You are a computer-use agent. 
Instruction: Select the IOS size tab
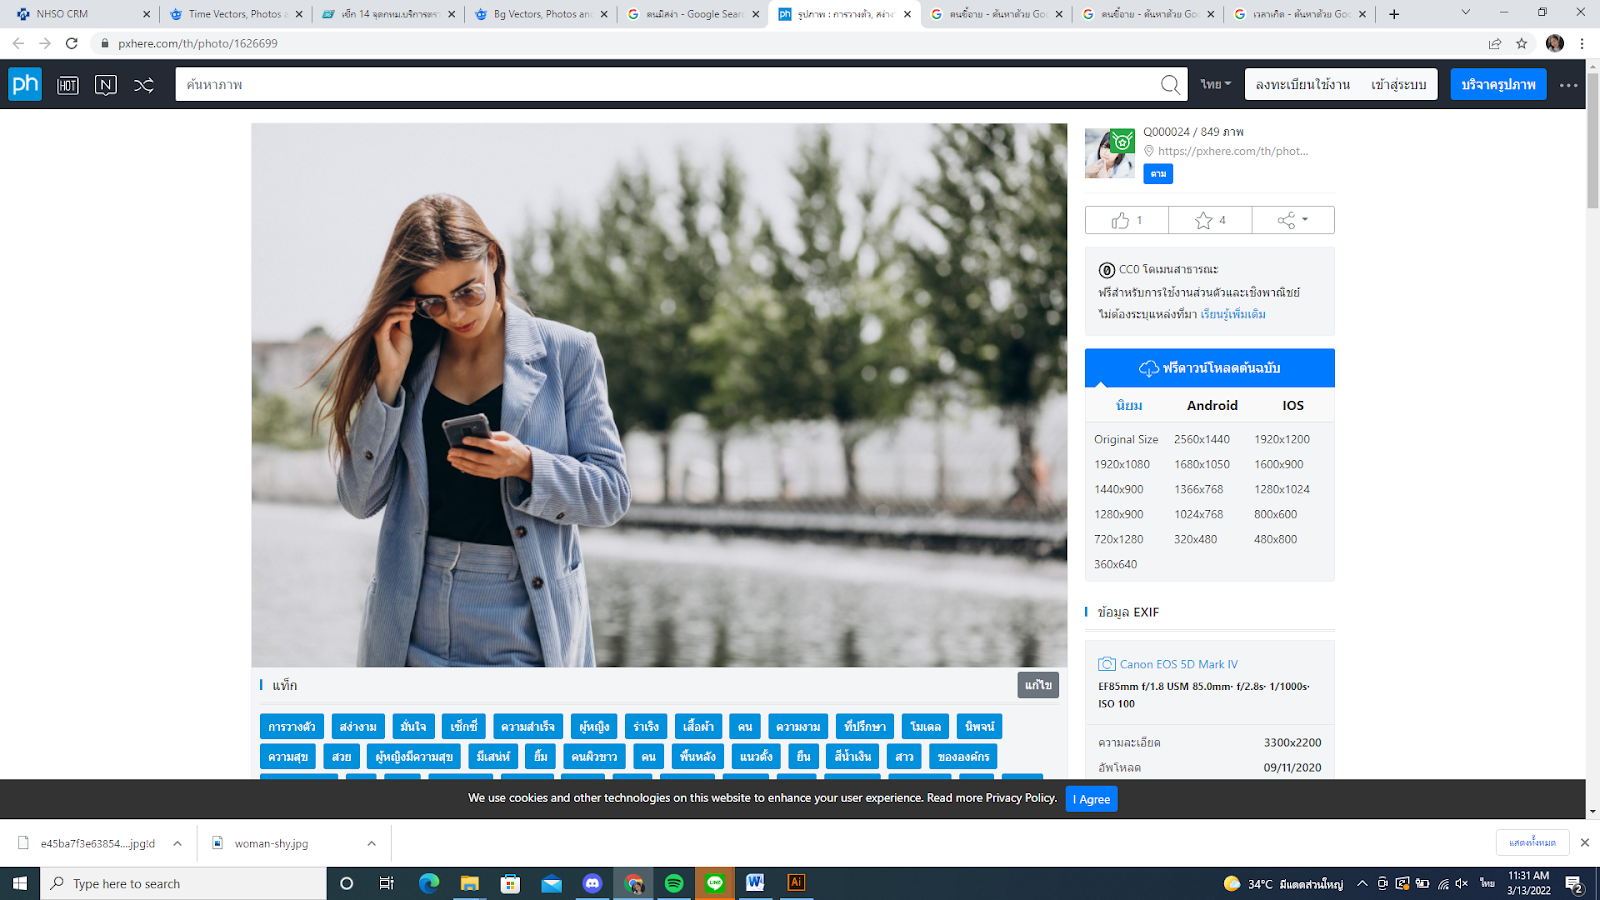(1293, 405)
